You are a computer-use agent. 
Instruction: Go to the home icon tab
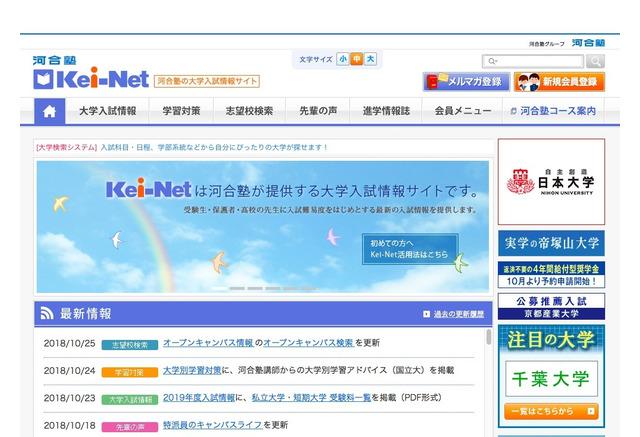coord(49,111)
